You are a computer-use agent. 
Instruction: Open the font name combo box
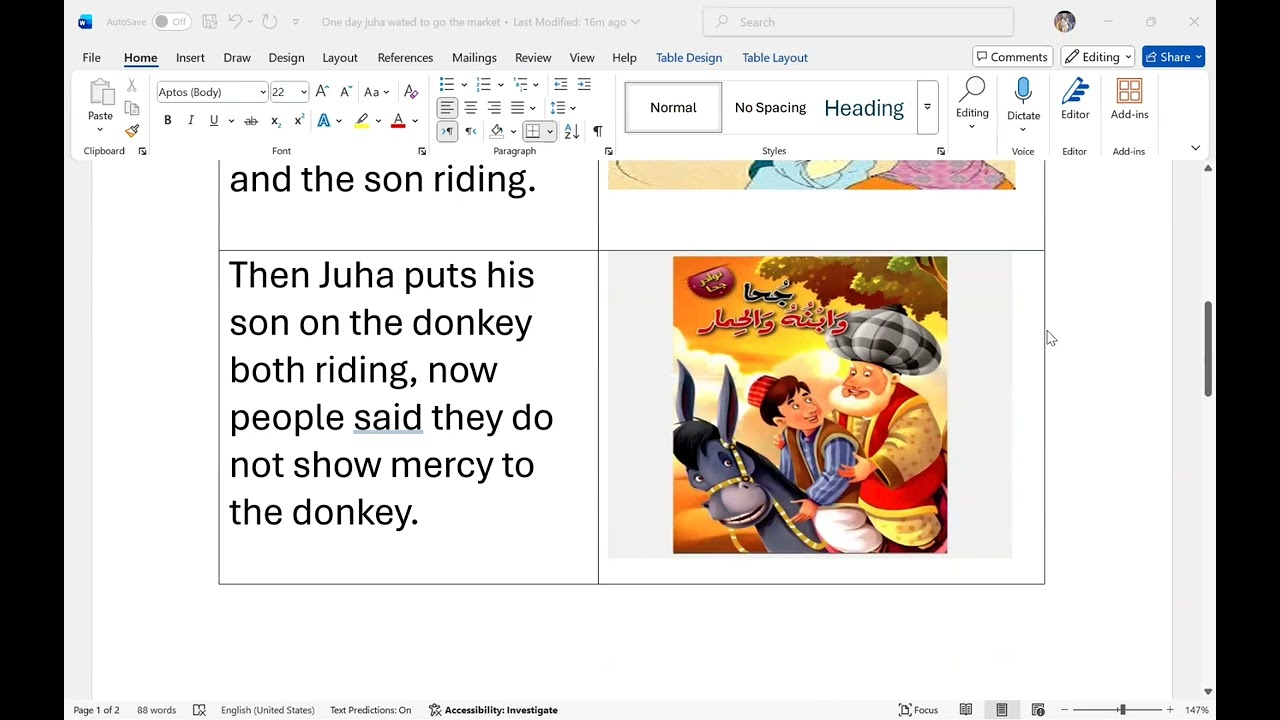[x=212, y=92]
